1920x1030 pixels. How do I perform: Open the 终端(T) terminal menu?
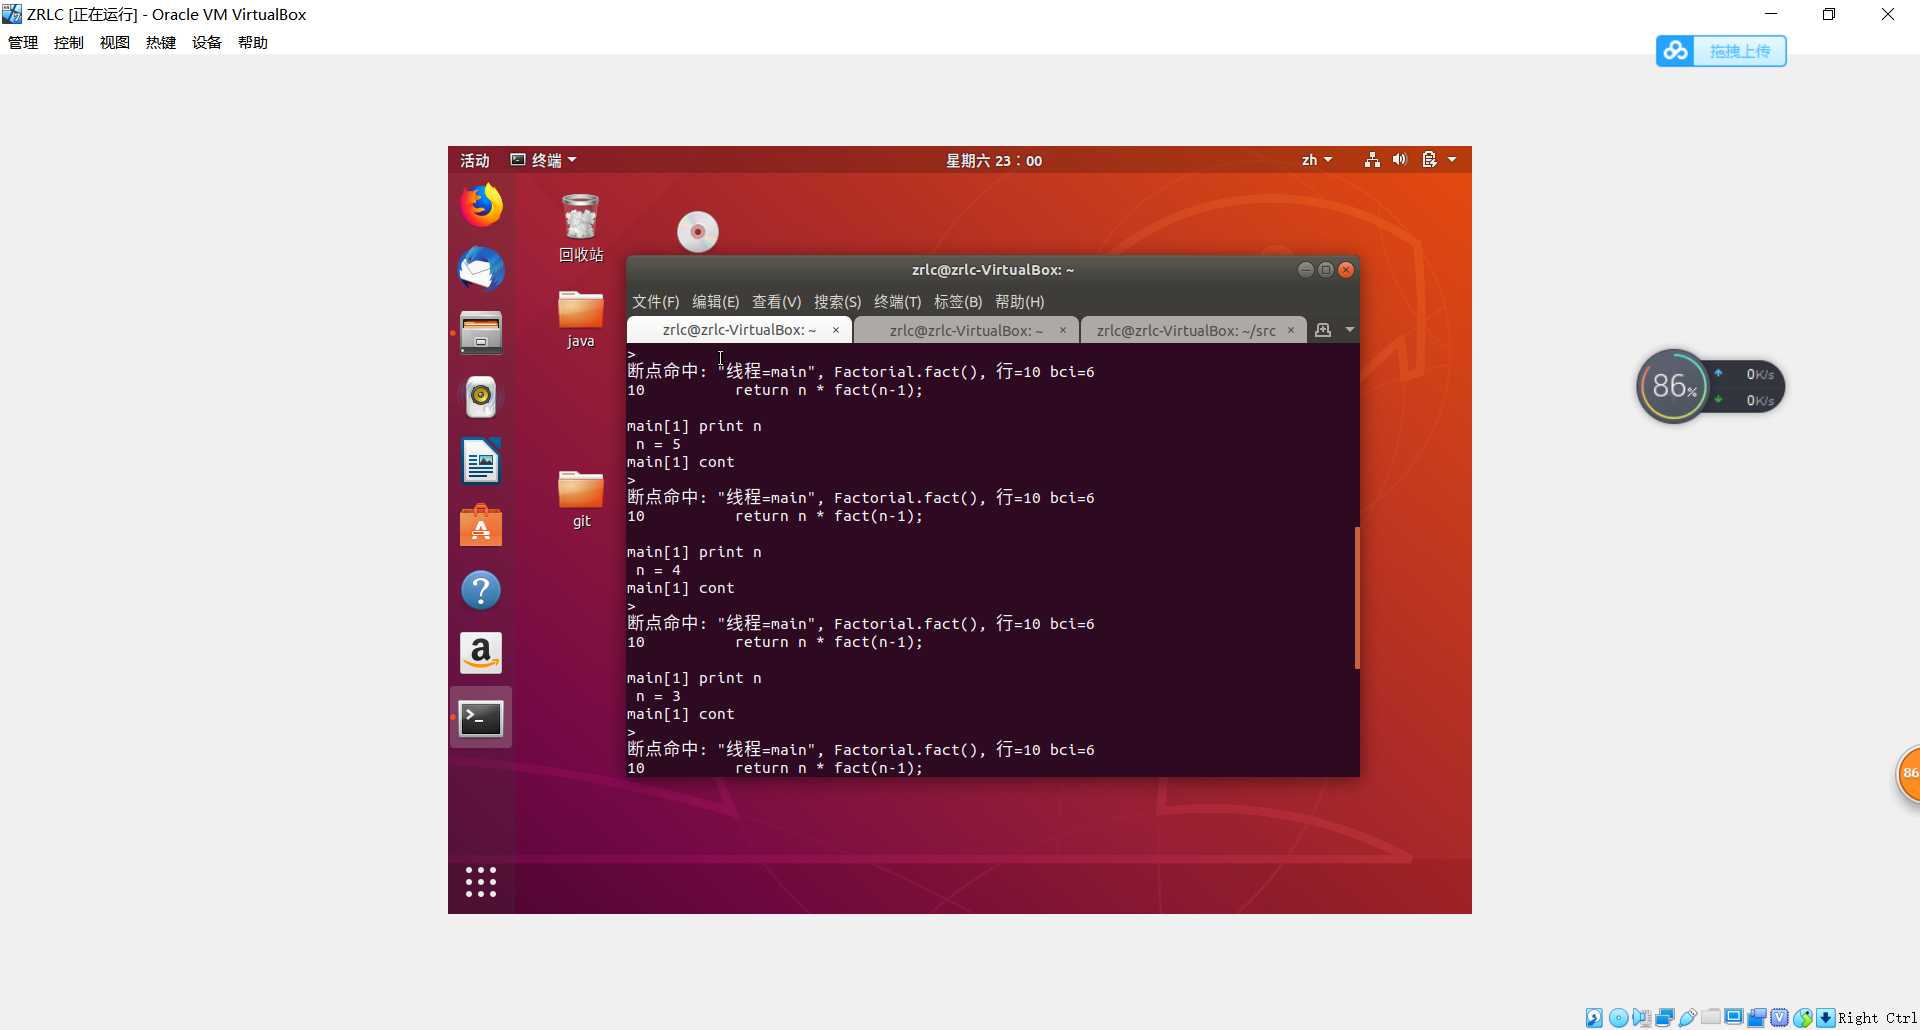[897, 302]
